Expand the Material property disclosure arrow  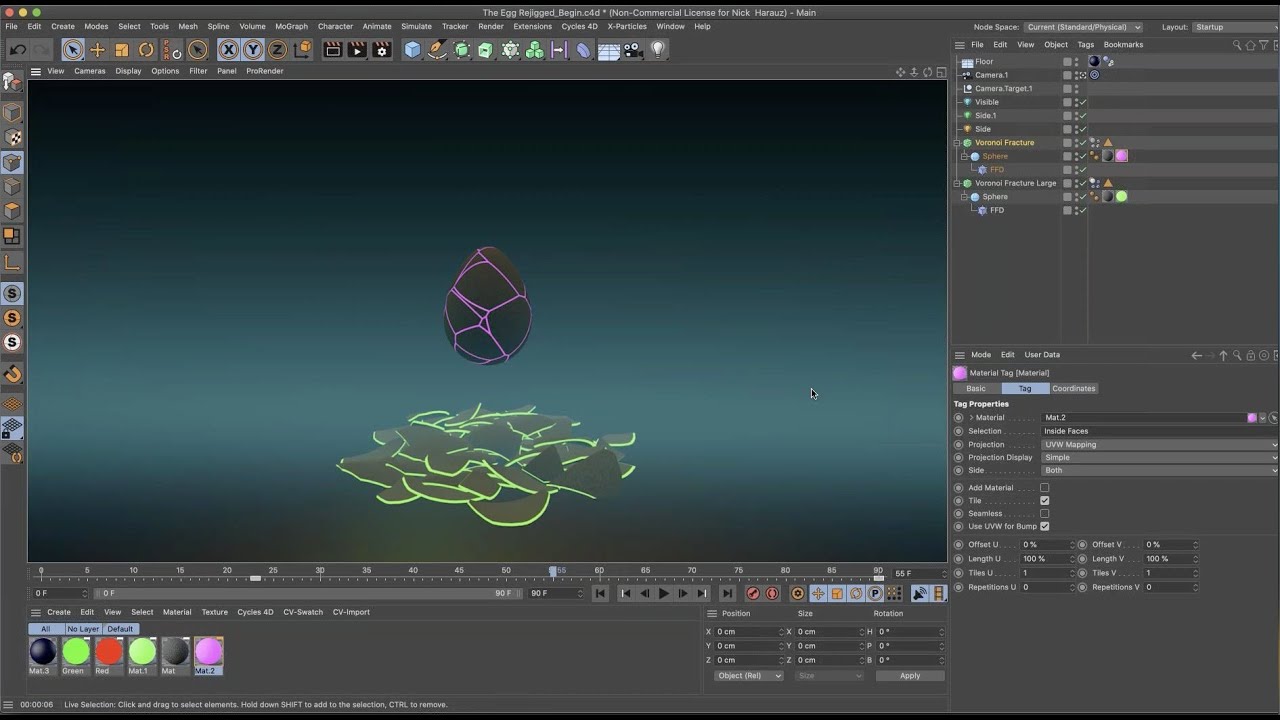(971, 418)
